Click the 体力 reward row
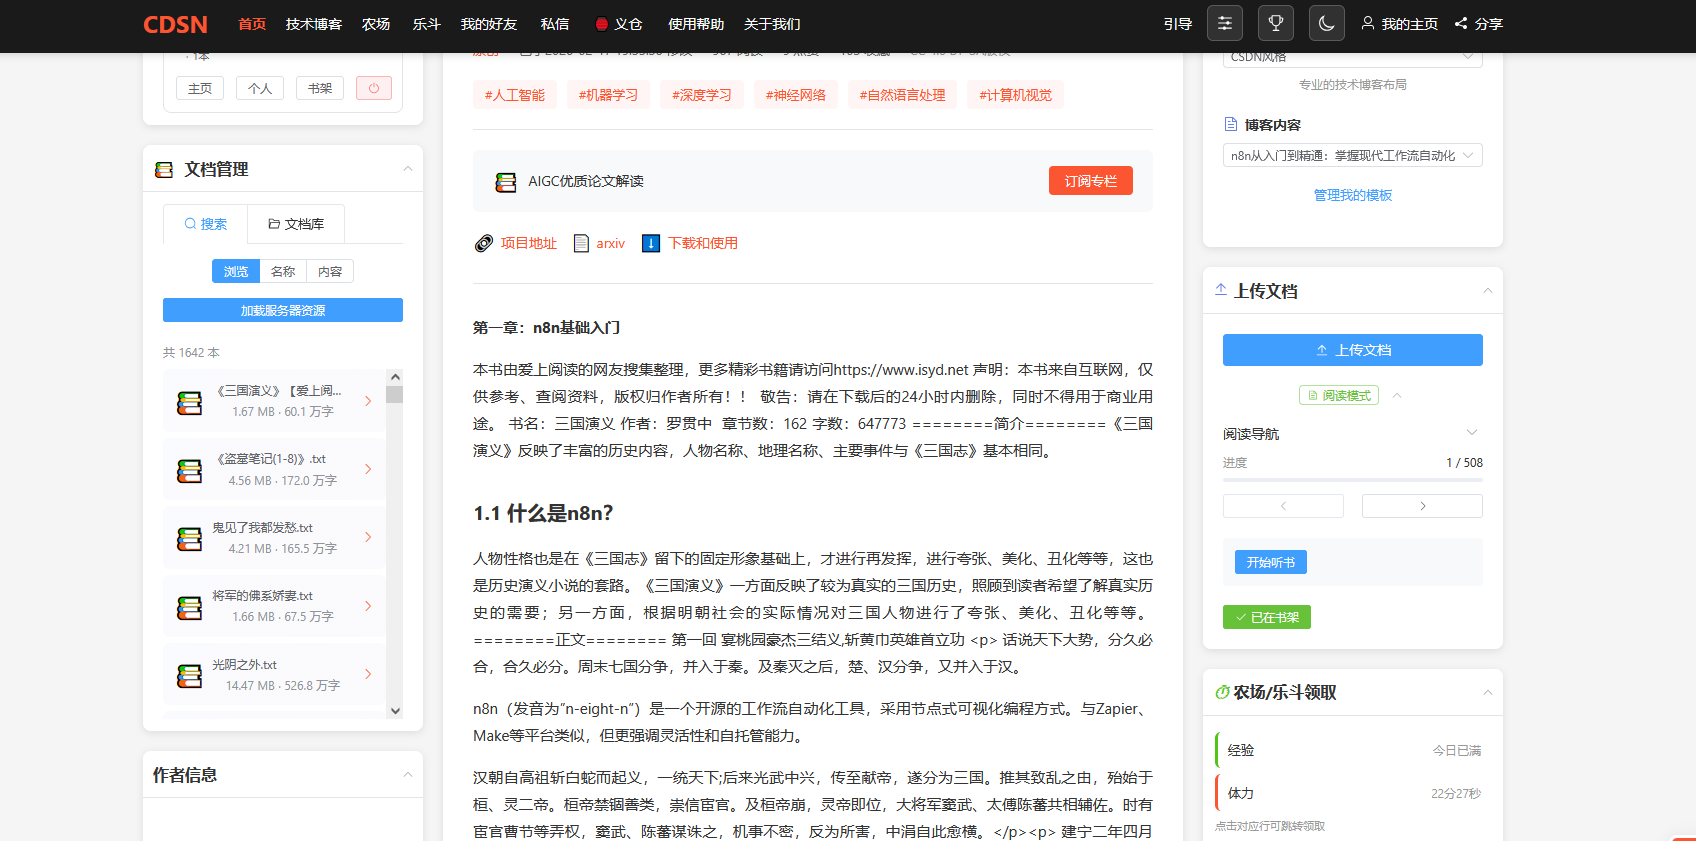This screenshot has width=1696, height=841. (x=1353, y=793)
